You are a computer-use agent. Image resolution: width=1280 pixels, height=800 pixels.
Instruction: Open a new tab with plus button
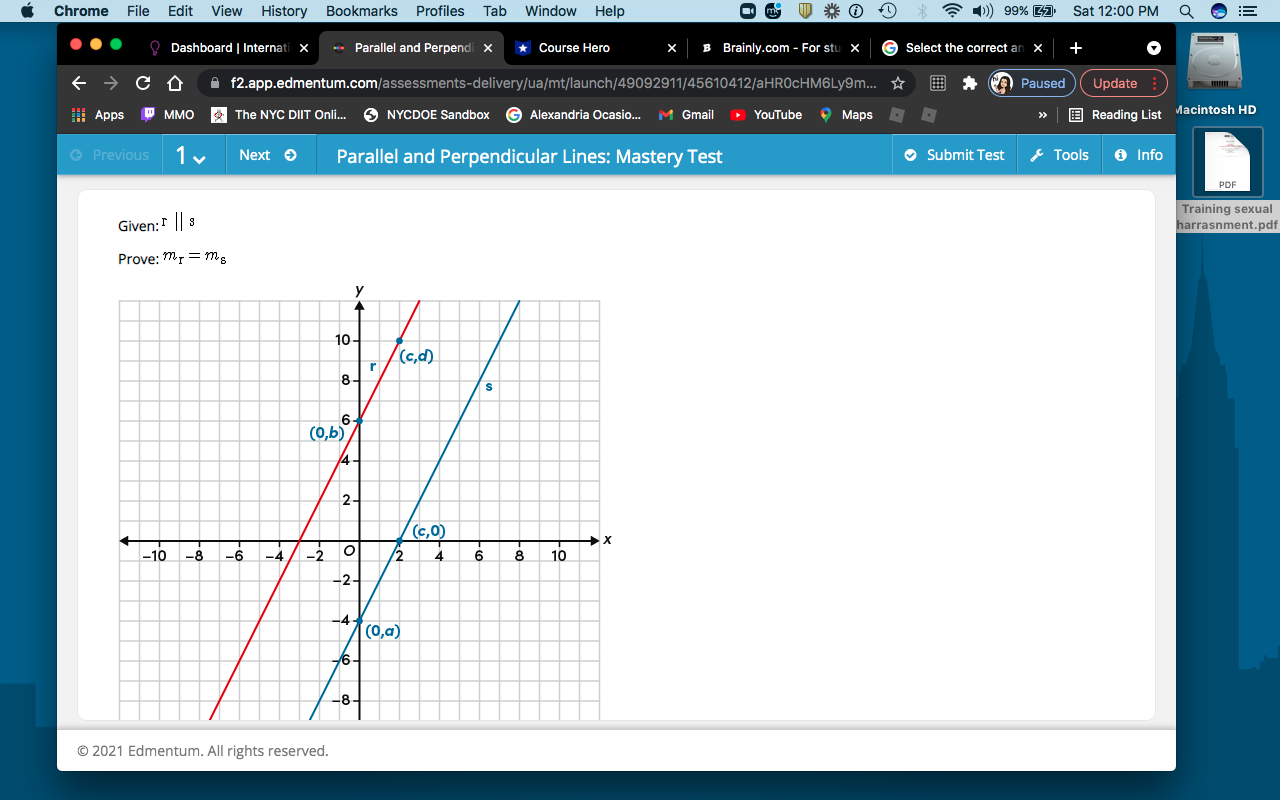pos(1076,48)
